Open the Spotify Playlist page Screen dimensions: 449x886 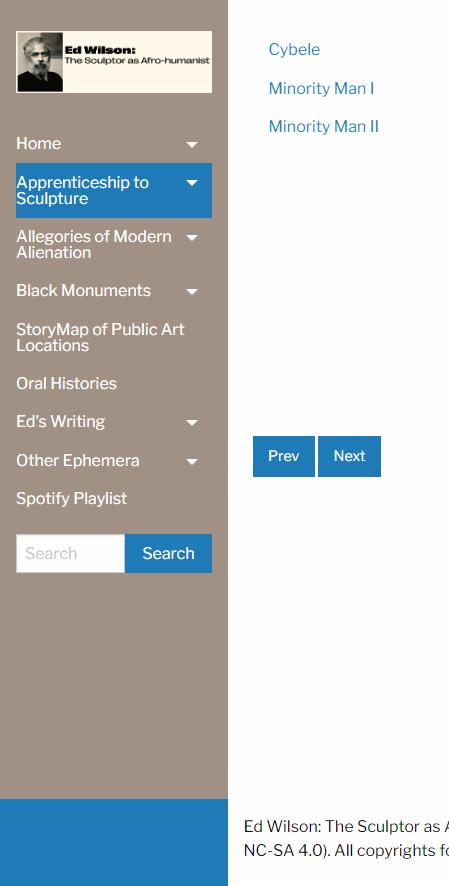[72, 498]
